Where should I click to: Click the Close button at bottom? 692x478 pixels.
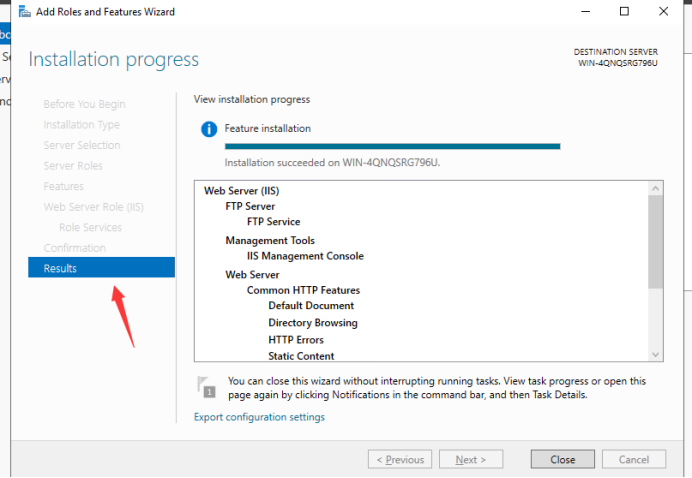pyautogui.click(x=562, y=459)
